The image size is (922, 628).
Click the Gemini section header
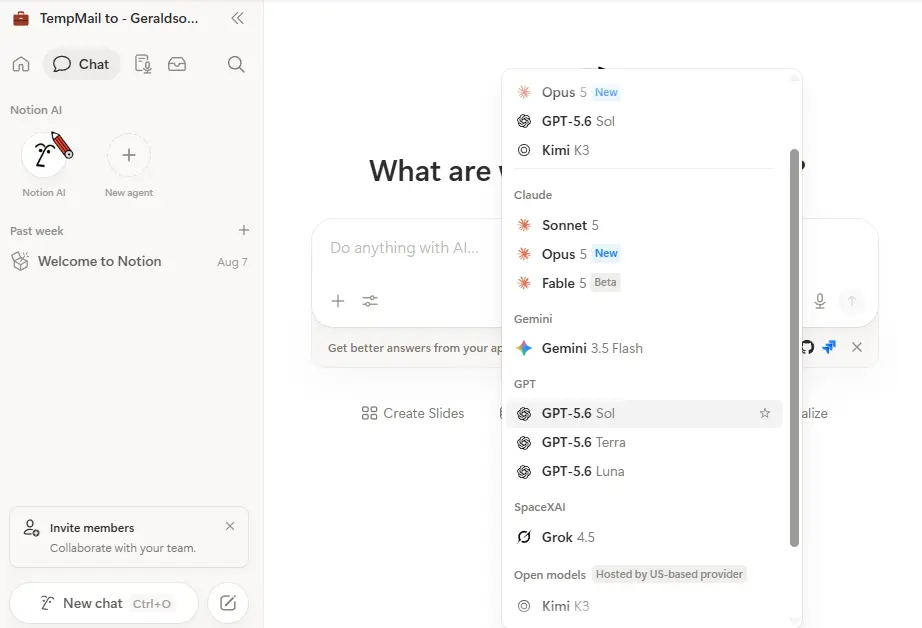pyautogui.click(x=533, y=319)
